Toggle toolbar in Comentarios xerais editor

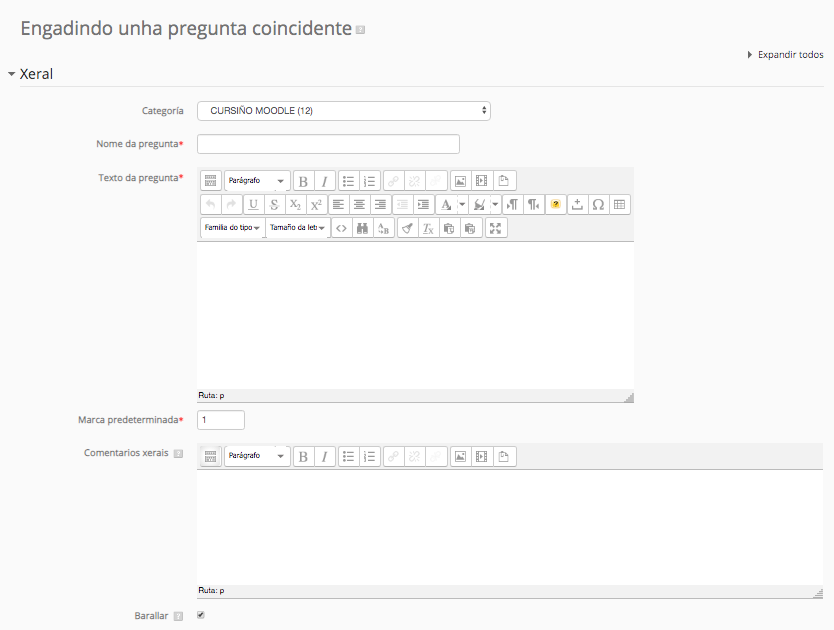point(211,456)
